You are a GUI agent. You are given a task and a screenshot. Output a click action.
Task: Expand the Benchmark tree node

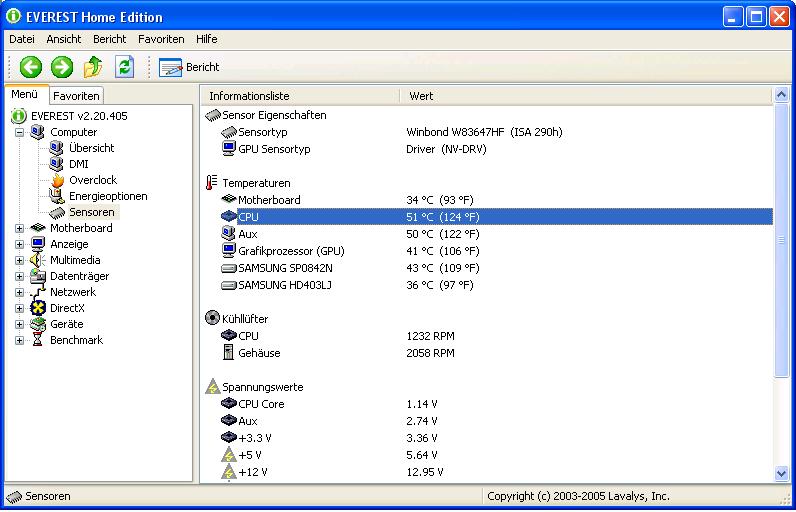[x=19, y=340]
